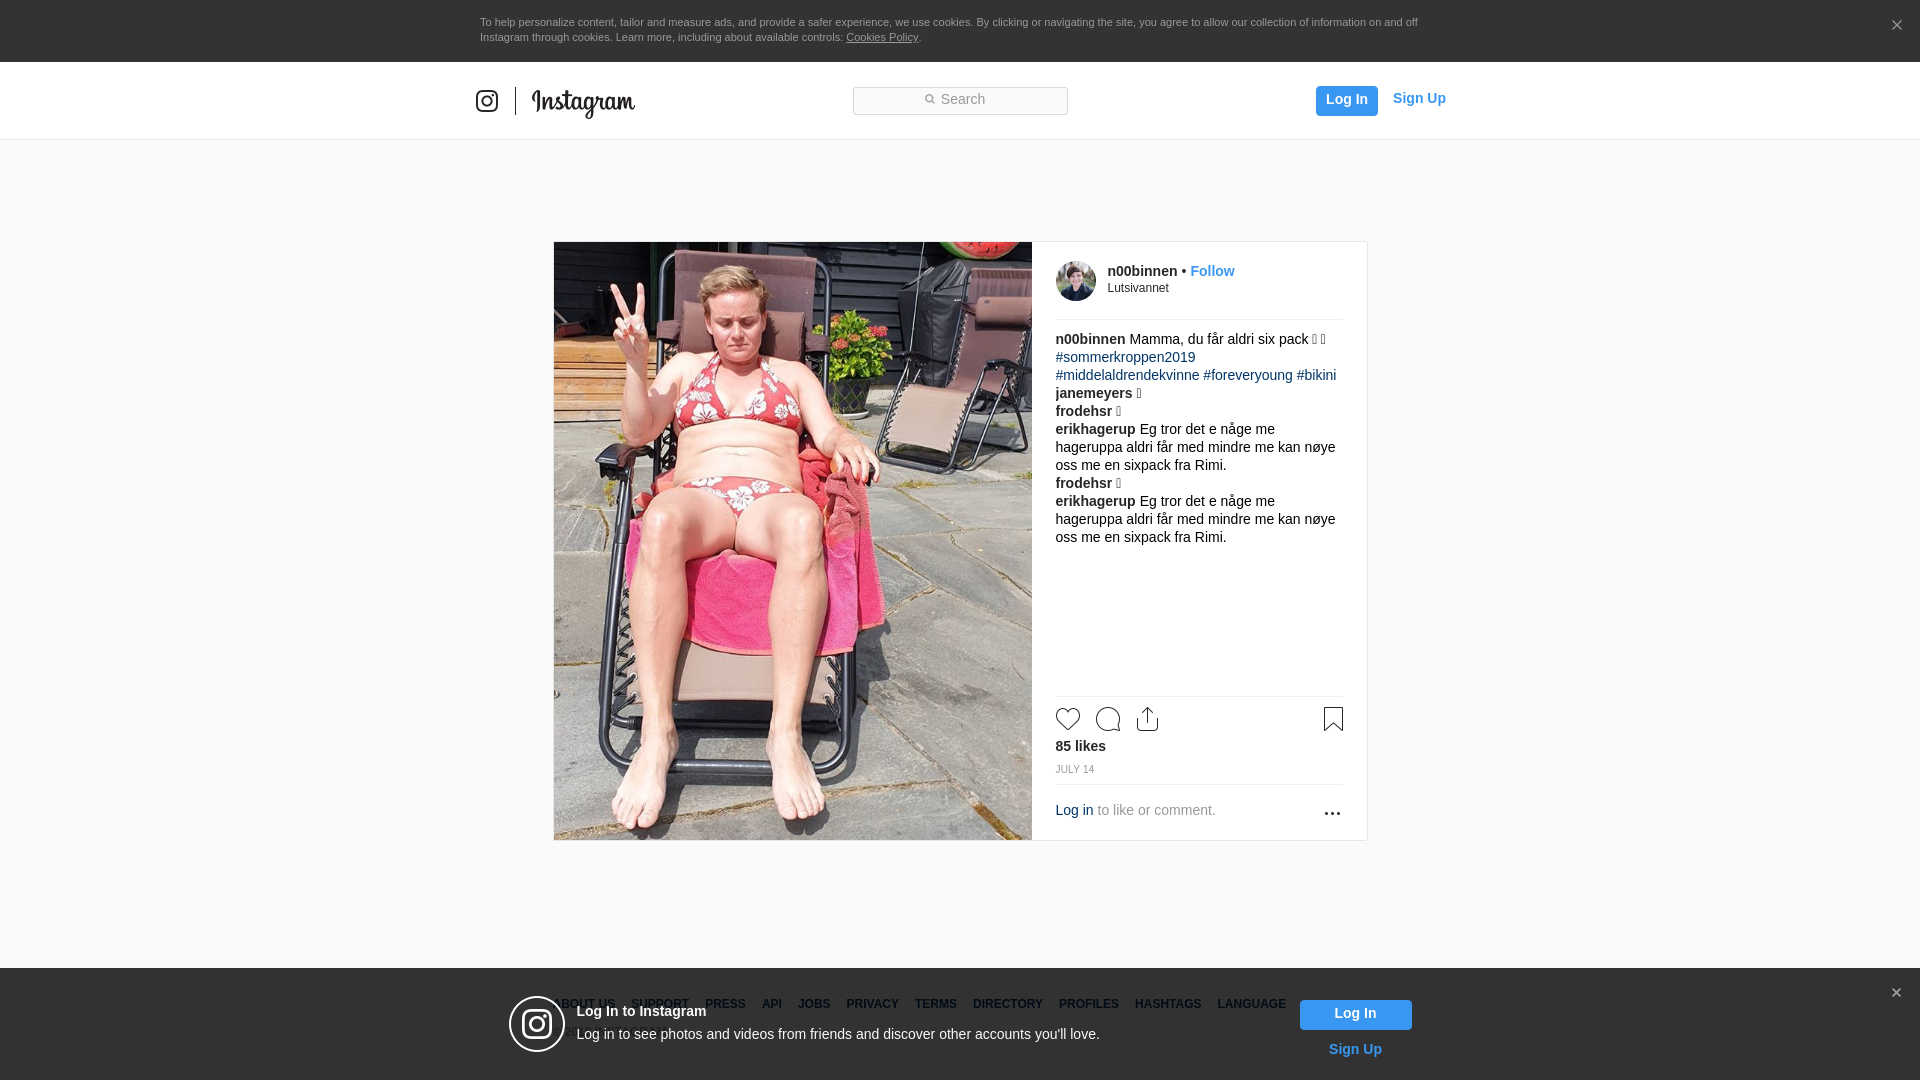Viewport: 1920px width, 1080px height.
Task: Open the SUPPORT footer link
Action: click(660, 1004)
